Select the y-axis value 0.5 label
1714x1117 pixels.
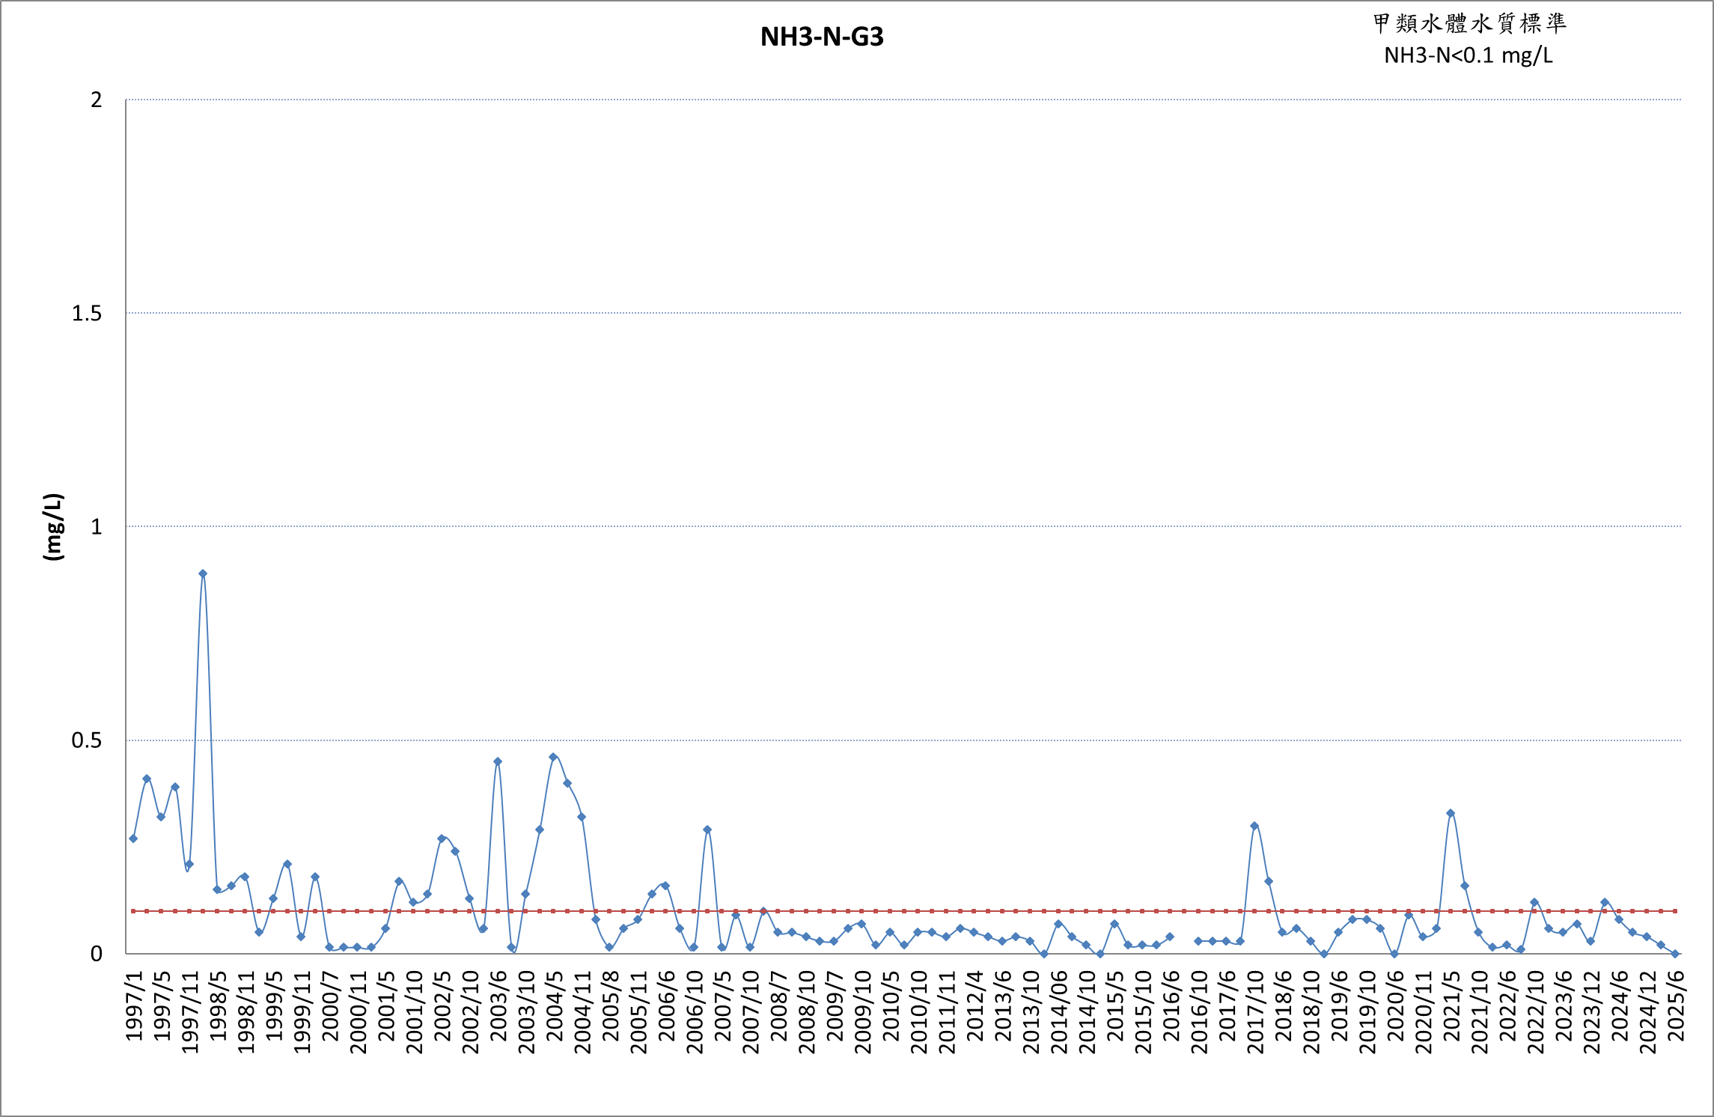coord(87,741)
